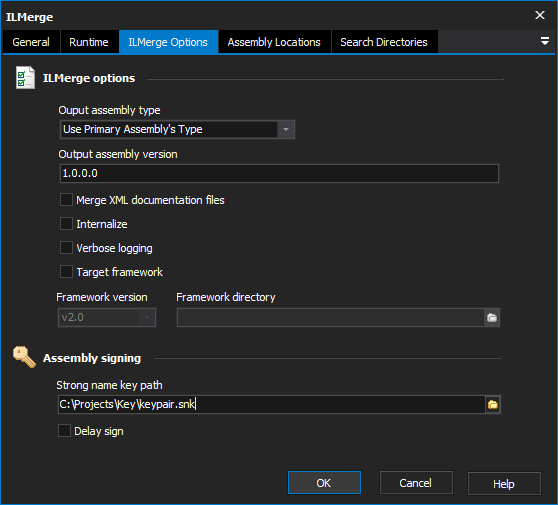This screenshot has width=558, height=505.
Task: Open the tab overflow menu icon
Action: [544, 41]
